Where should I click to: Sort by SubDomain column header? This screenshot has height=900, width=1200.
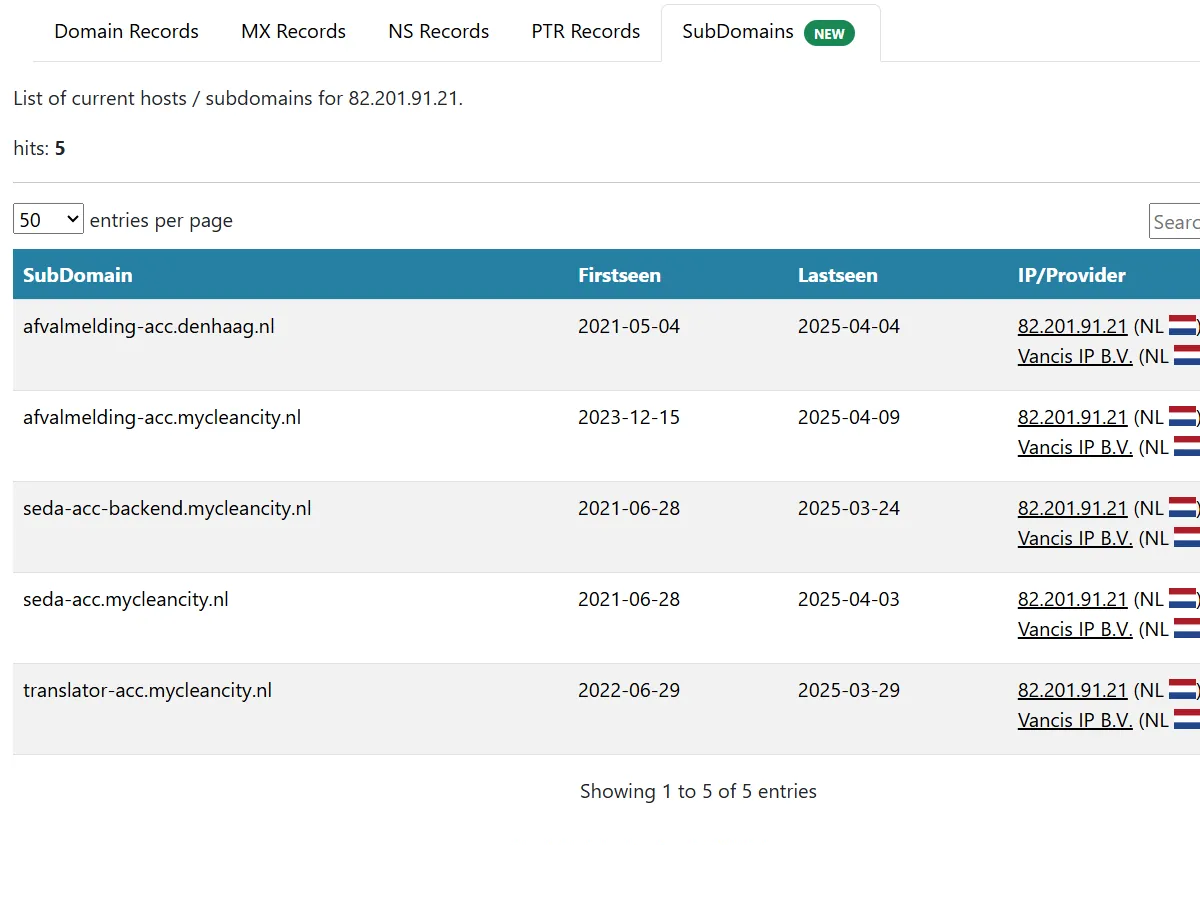(290, 275)
